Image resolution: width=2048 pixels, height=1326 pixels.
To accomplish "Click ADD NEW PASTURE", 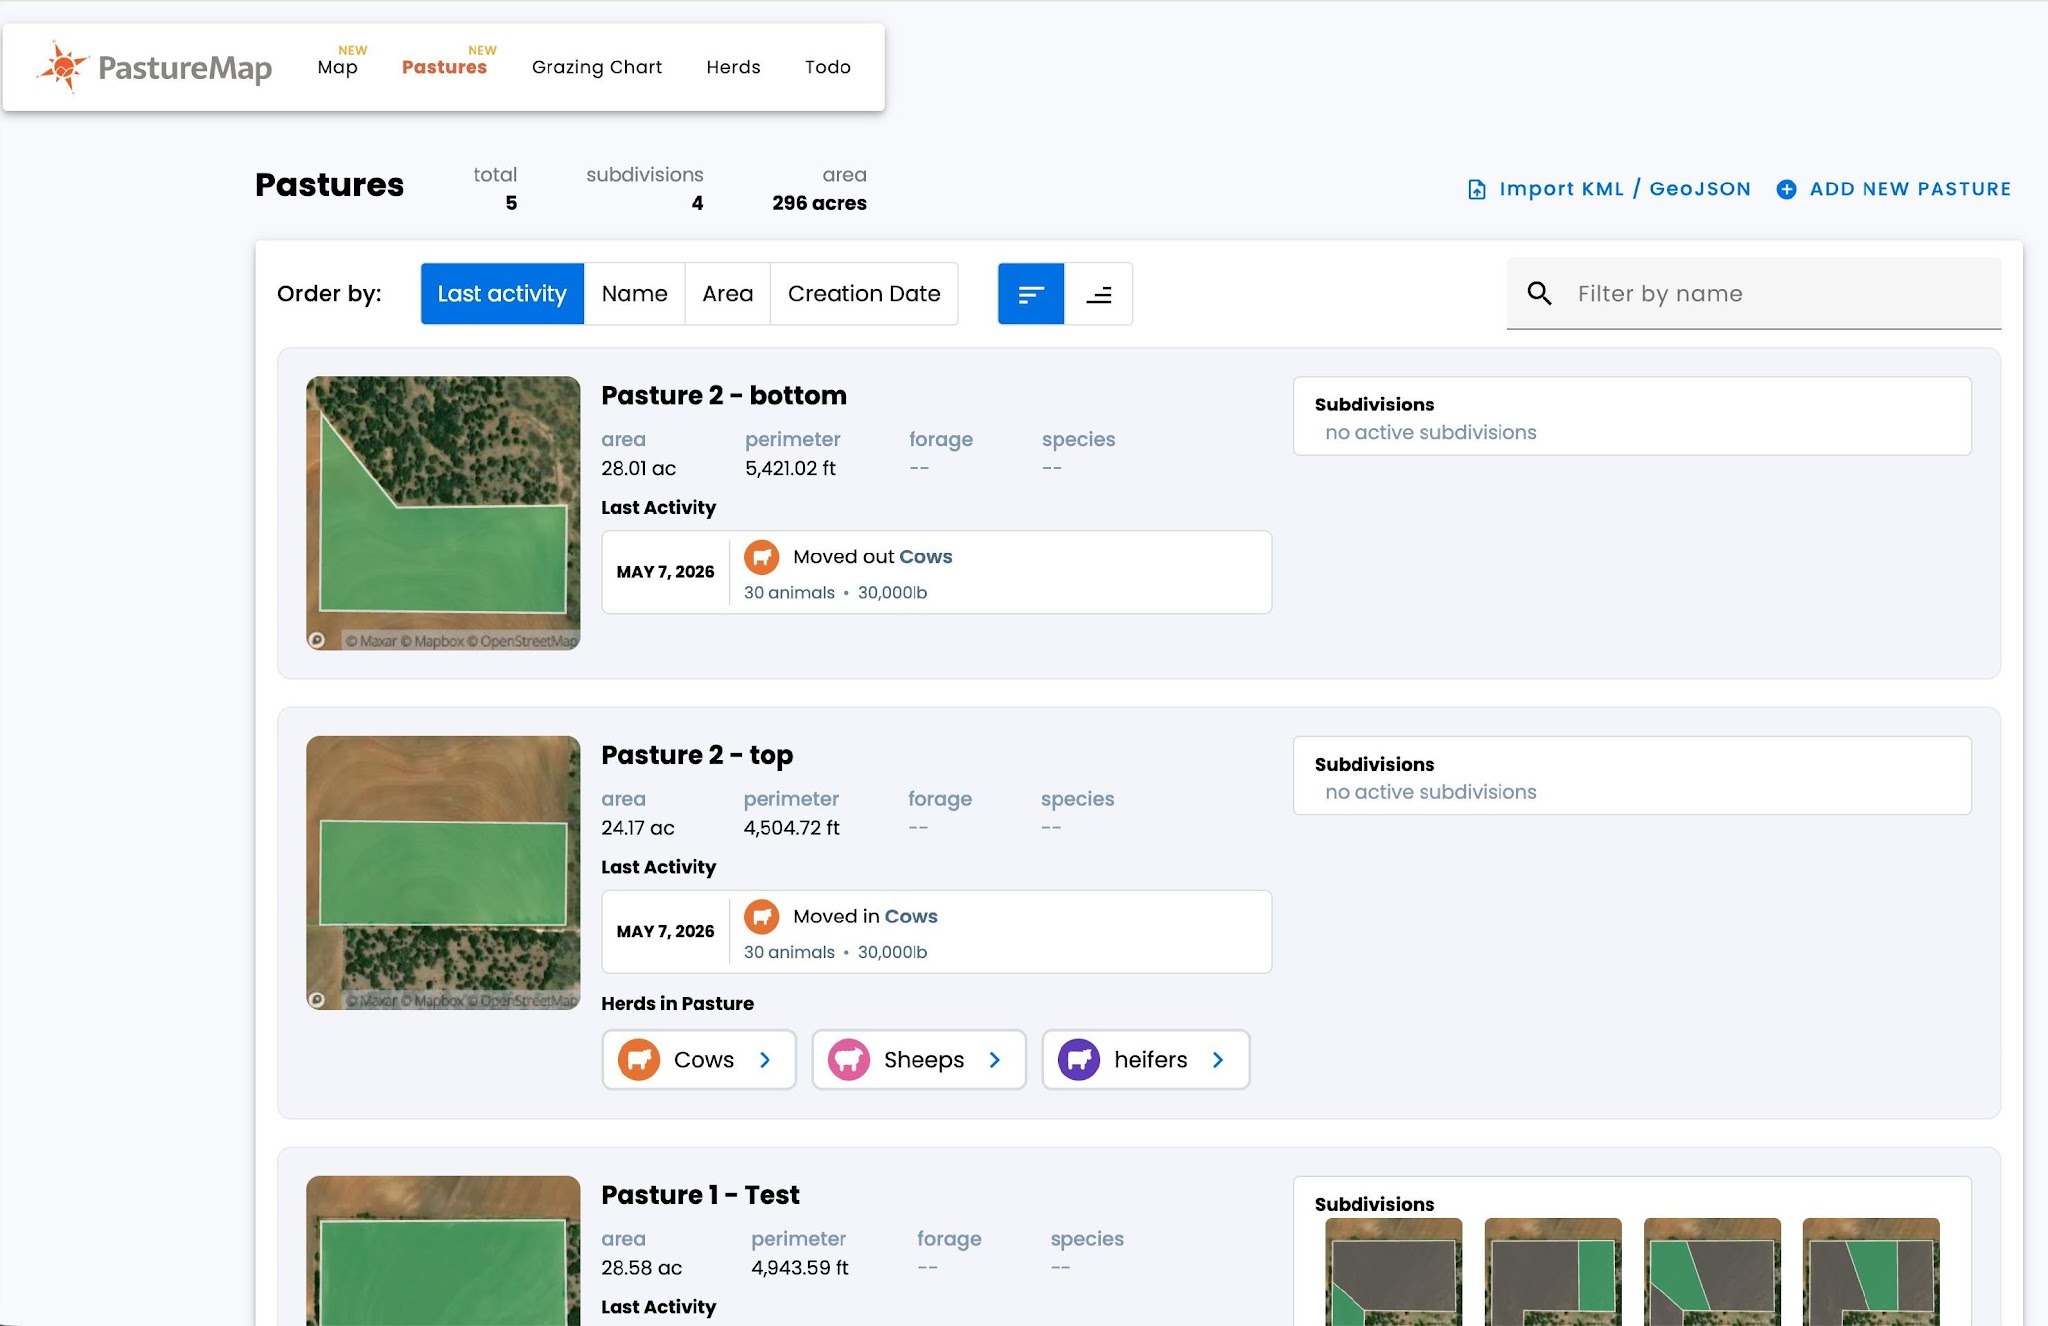I will 1910,189.
